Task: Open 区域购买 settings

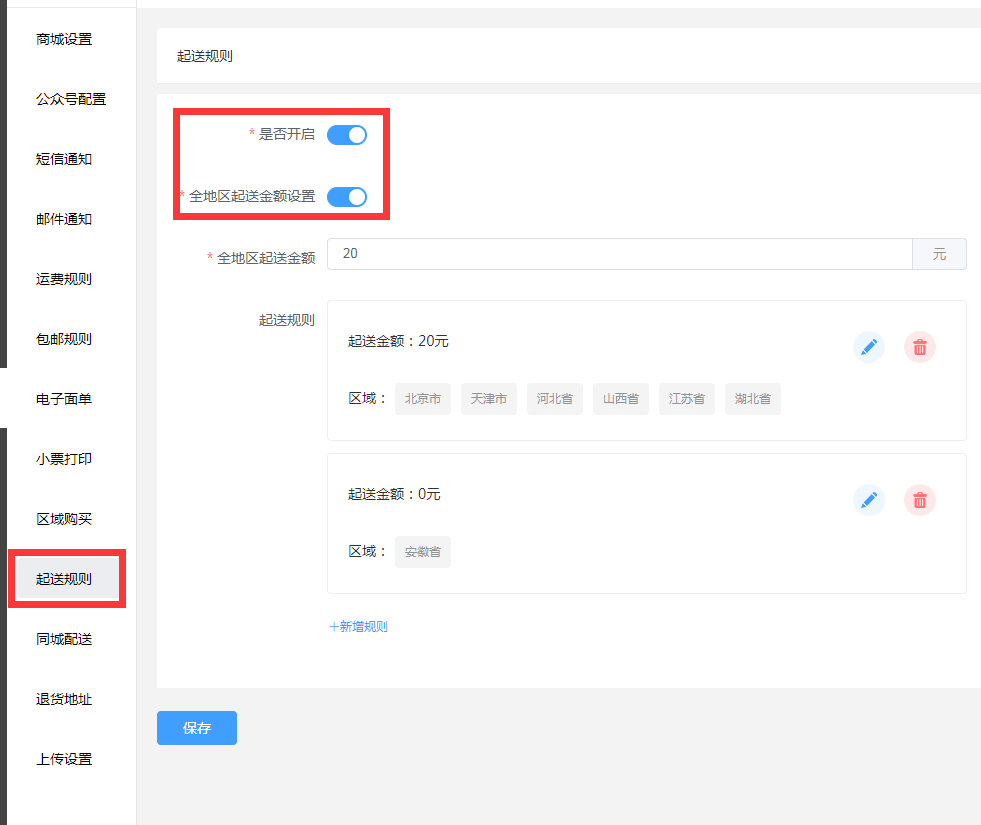Action: (64, 519)
